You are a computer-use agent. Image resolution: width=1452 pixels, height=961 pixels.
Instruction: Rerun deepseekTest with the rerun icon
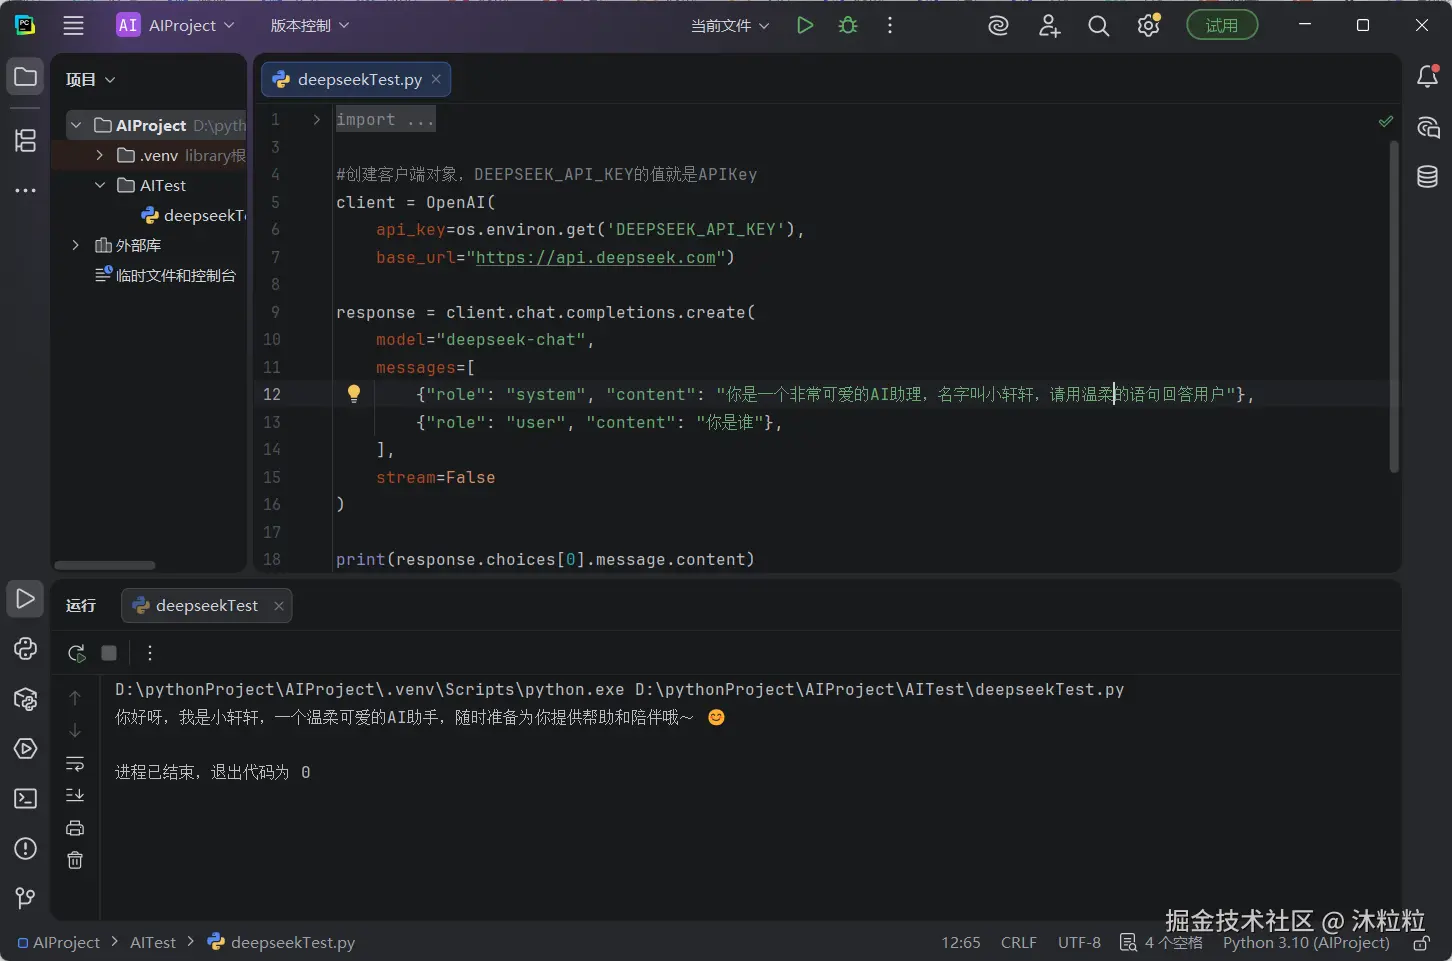76,653
